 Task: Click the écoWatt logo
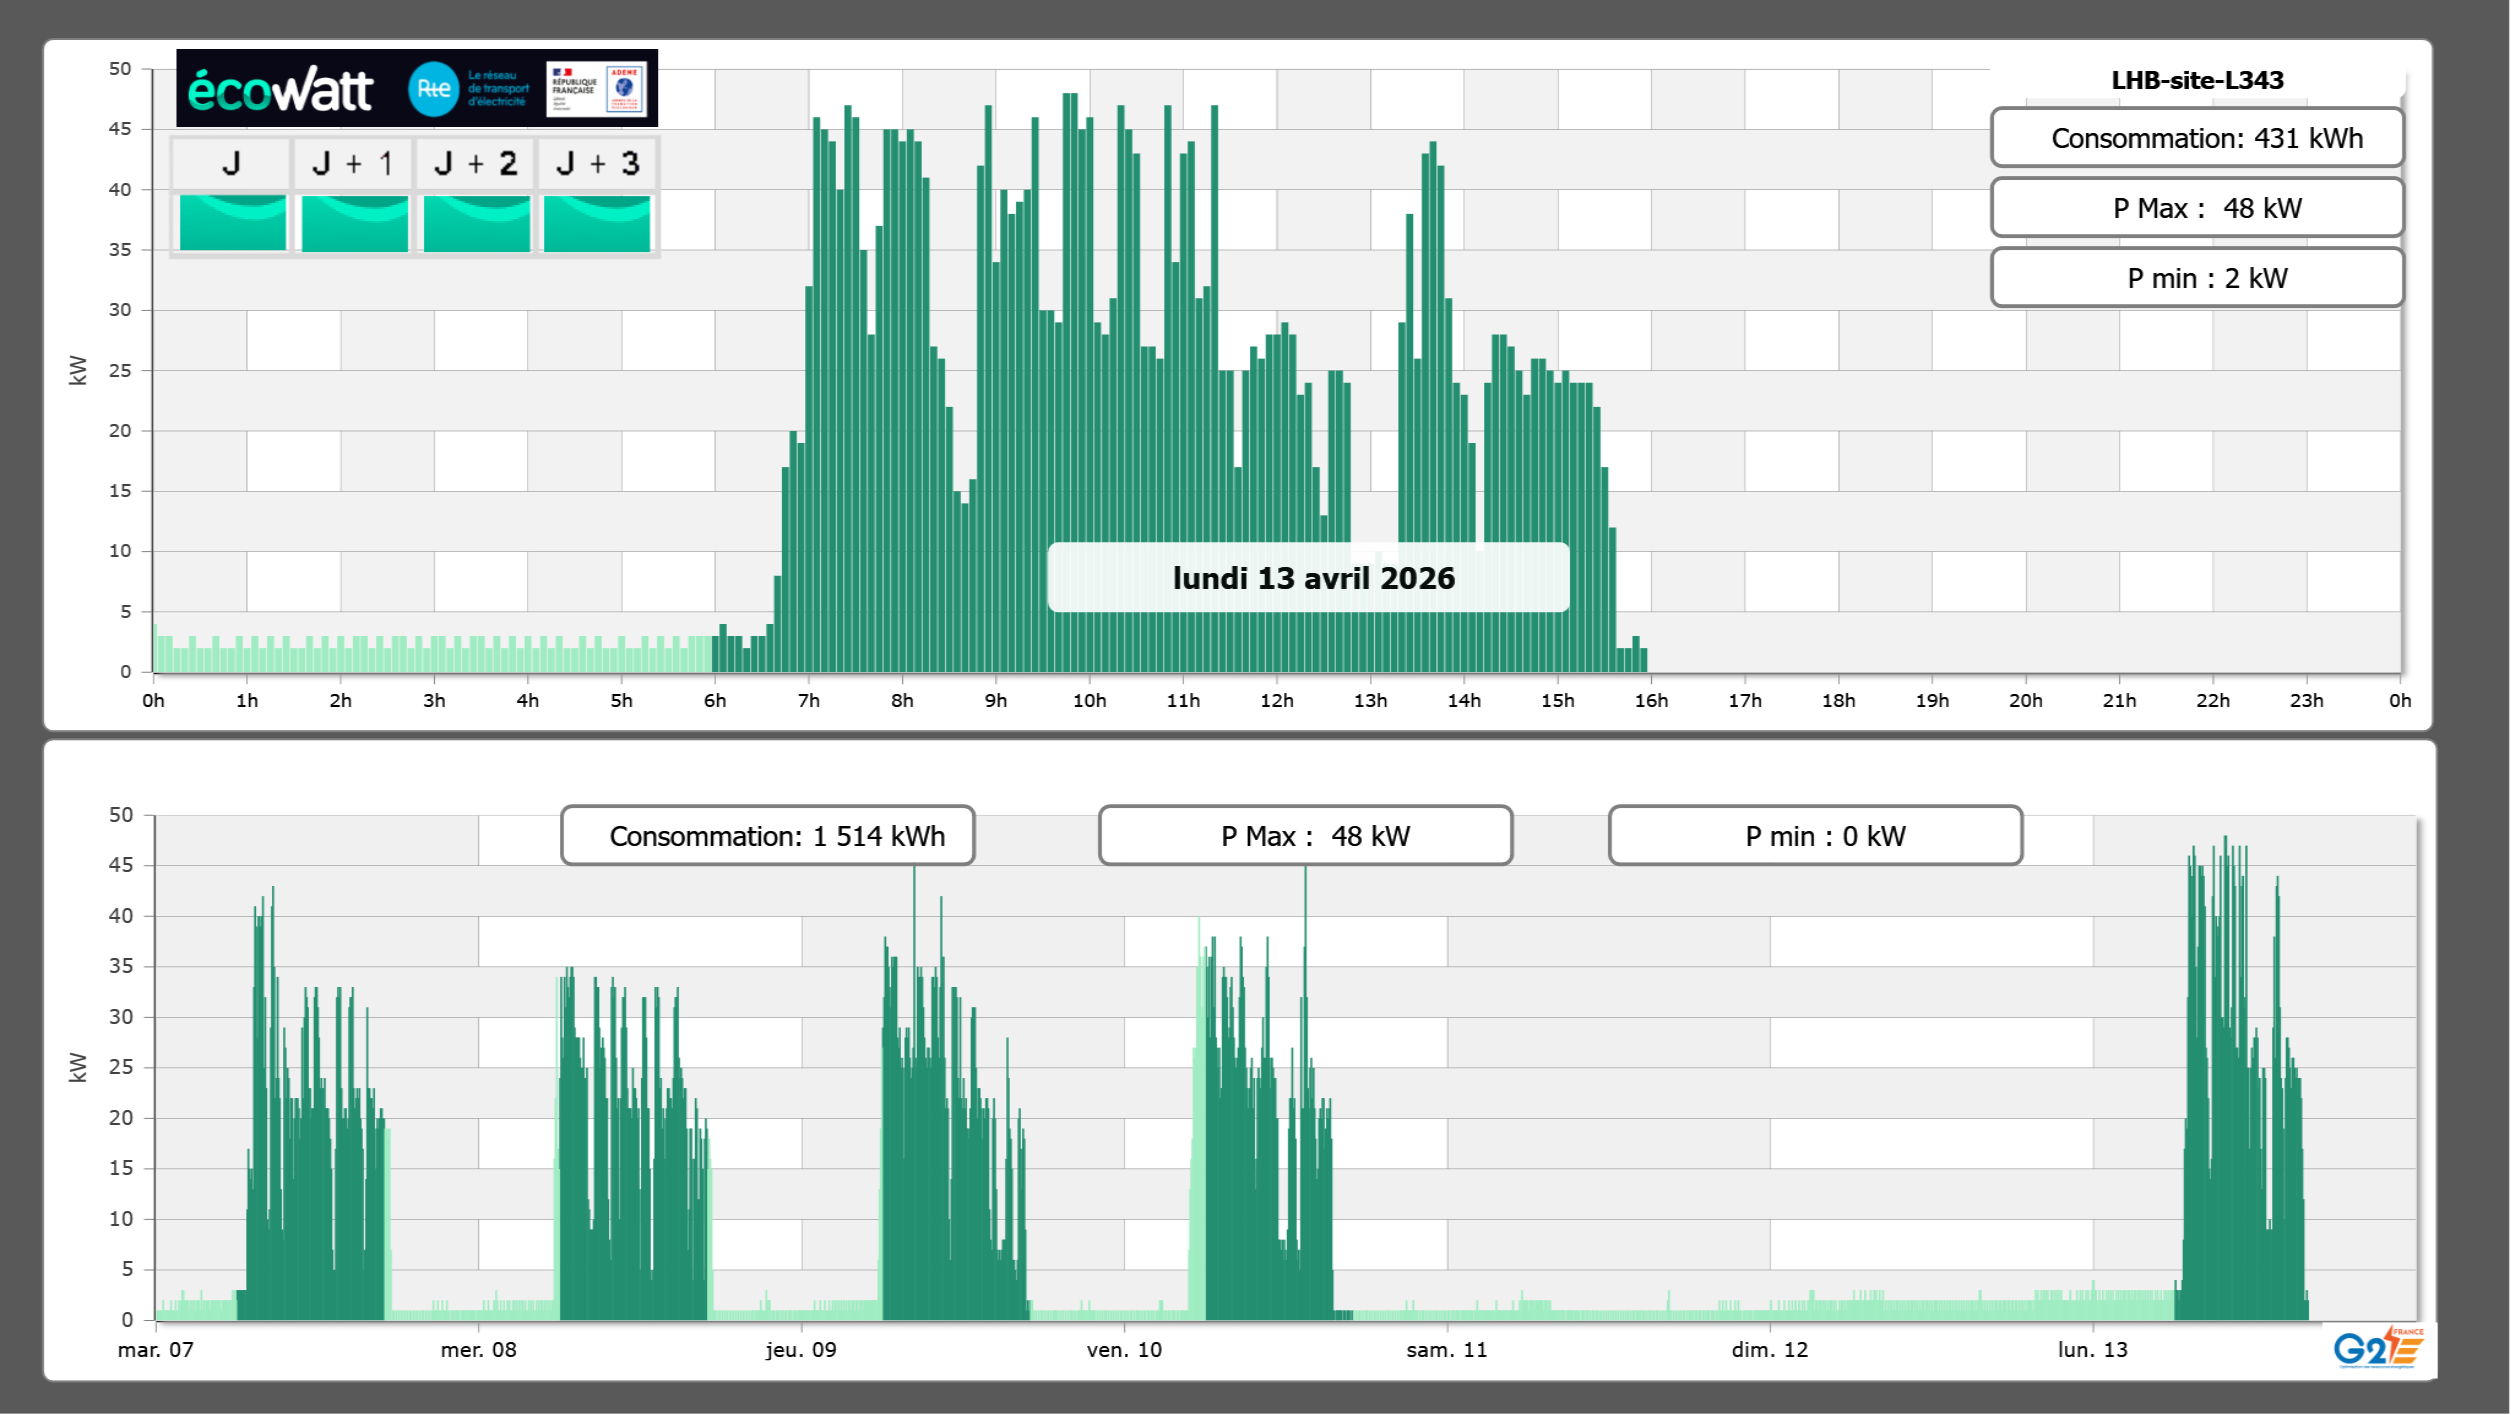click(x=281, y=90)
